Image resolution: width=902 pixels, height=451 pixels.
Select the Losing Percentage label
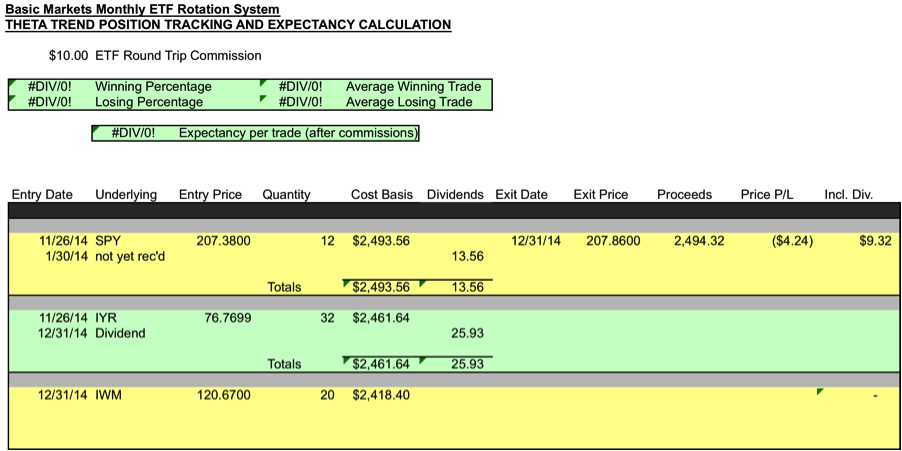[x=149, y=102]
